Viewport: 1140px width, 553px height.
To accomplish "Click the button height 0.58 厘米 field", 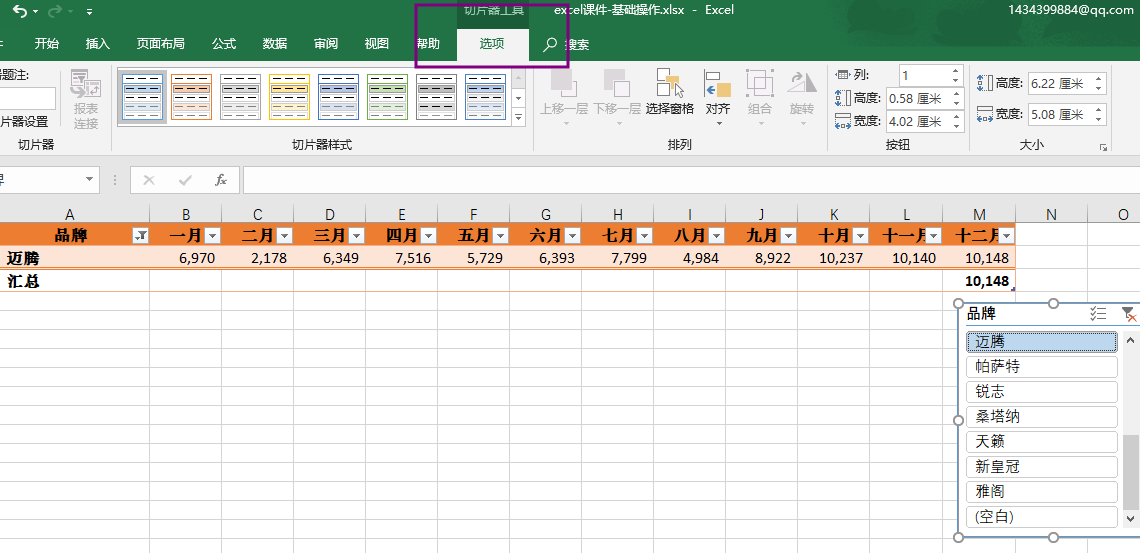I will pyautogui.click(x=918, y=98).
